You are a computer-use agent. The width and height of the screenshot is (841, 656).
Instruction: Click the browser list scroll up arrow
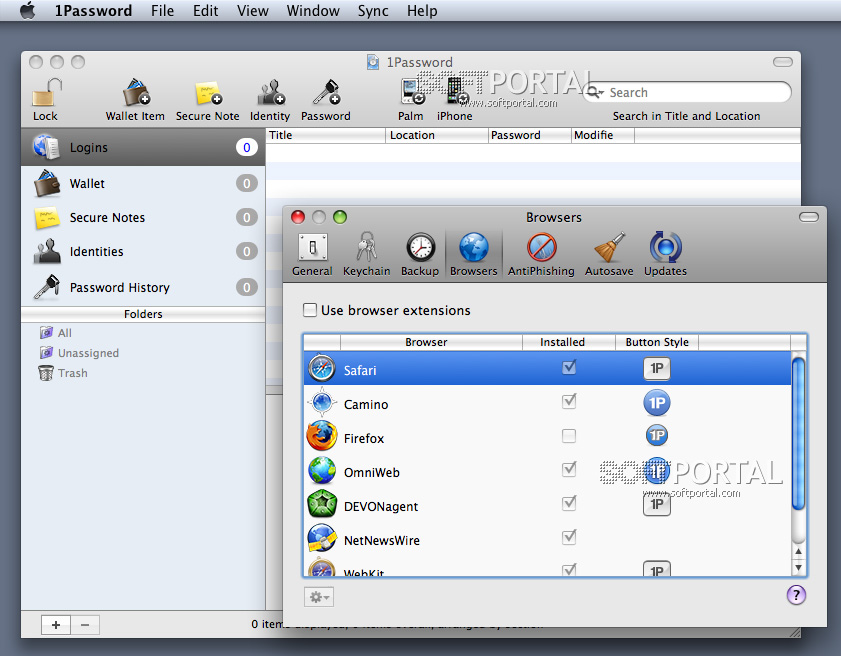pos(799,551)
